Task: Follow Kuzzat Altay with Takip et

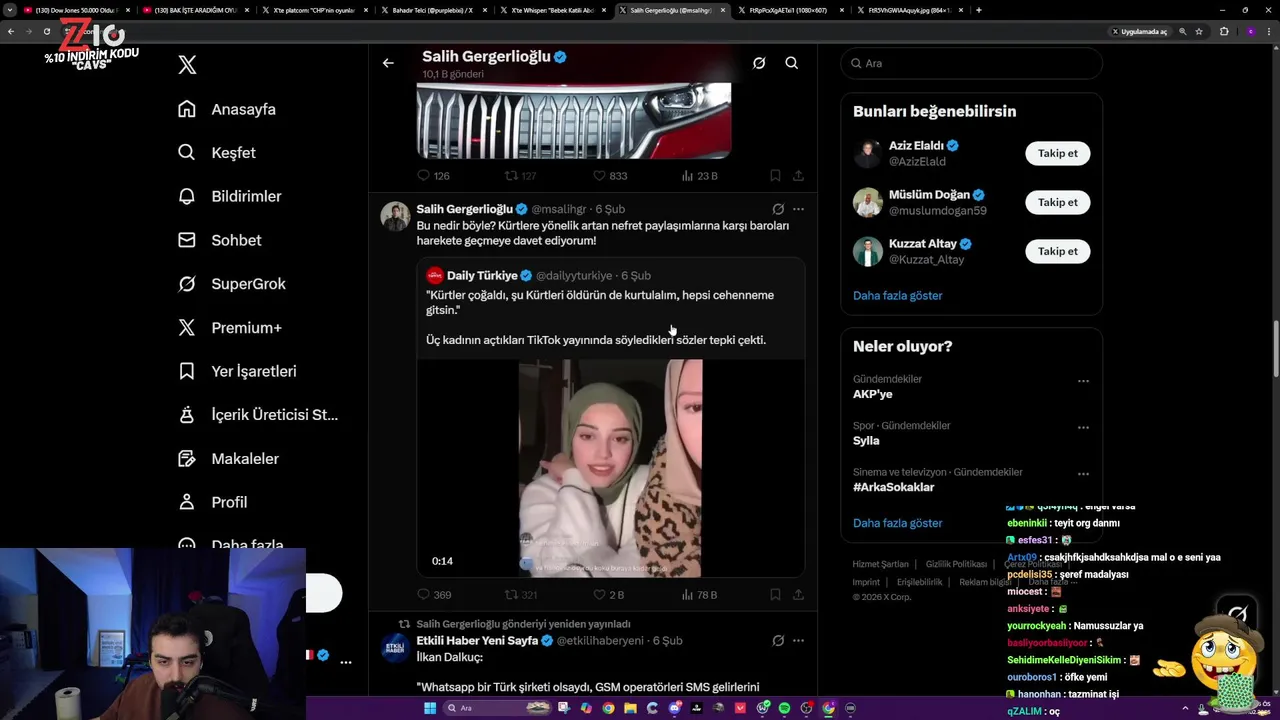Action: pyautogui.click(x=1057, y=251)
